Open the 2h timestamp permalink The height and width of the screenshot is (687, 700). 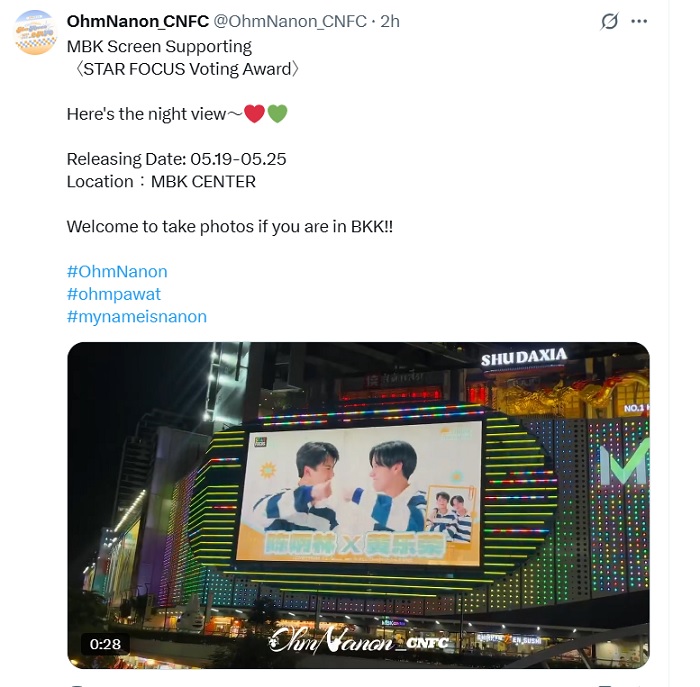(x=390, y=21)
